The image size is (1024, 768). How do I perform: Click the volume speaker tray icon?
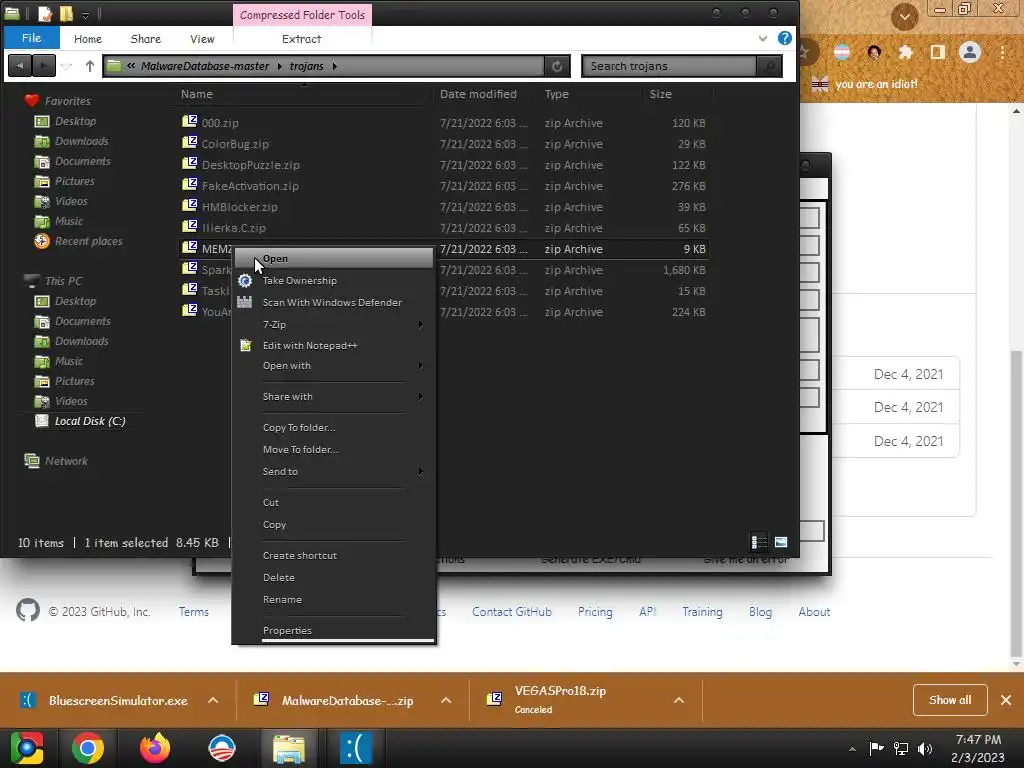click(925, 749)
